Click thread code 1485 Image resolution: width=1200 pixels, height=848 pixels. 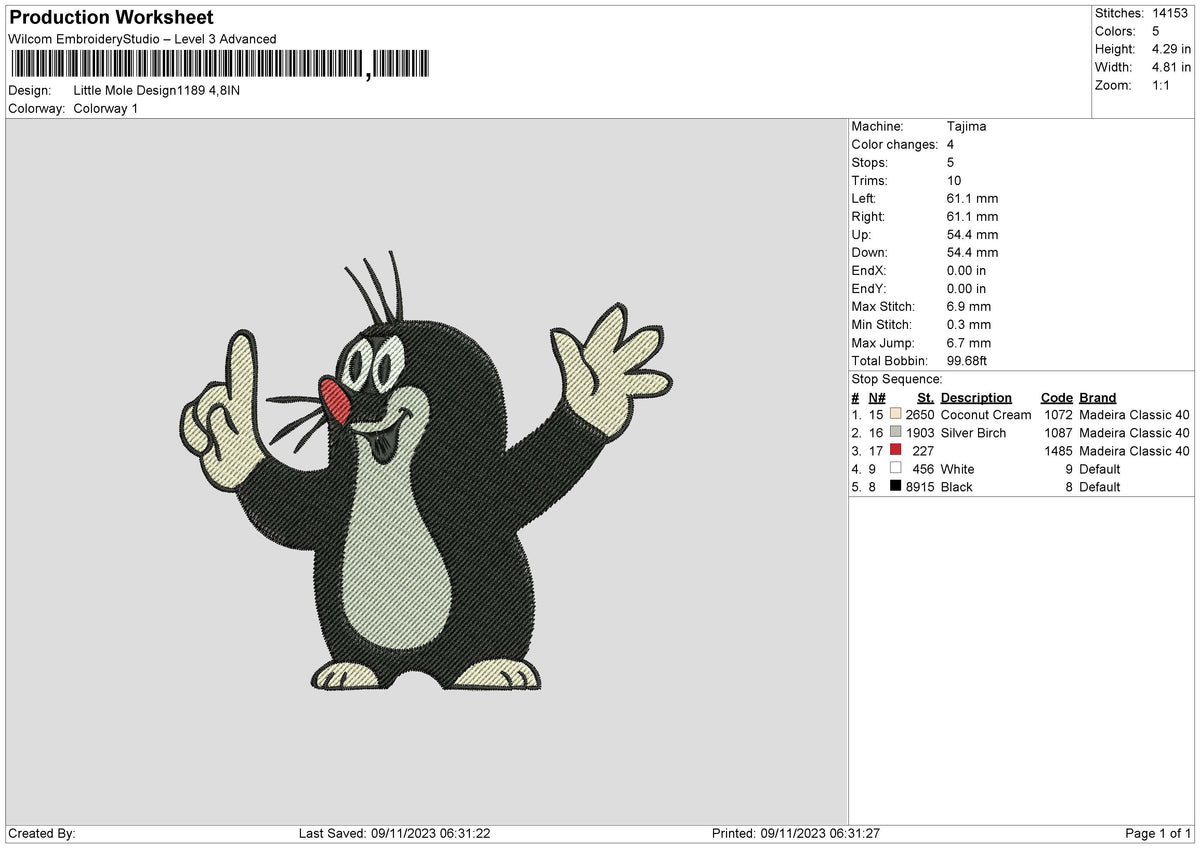[1058, 450]
